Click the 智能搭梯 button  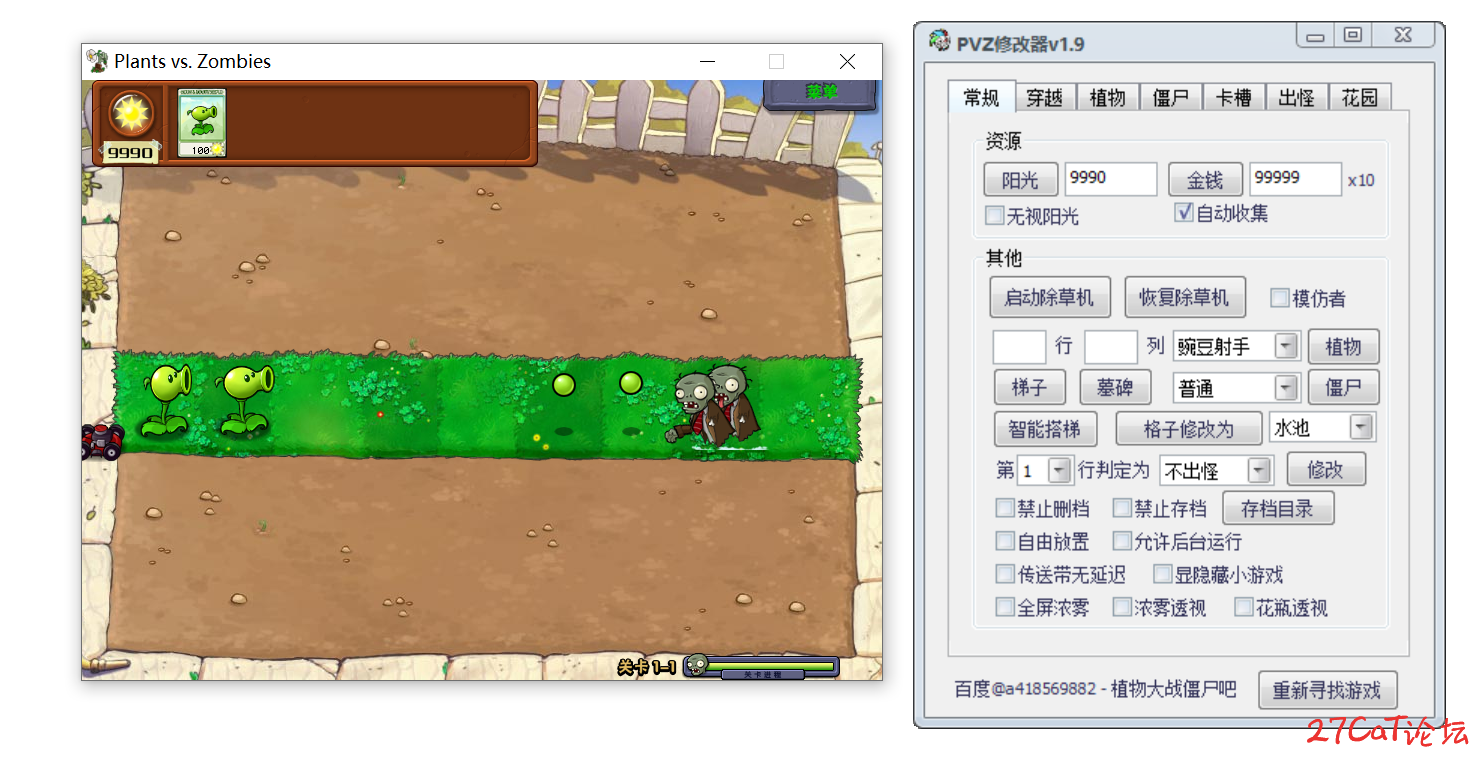pyautogui.click(x=1045, y=429)
